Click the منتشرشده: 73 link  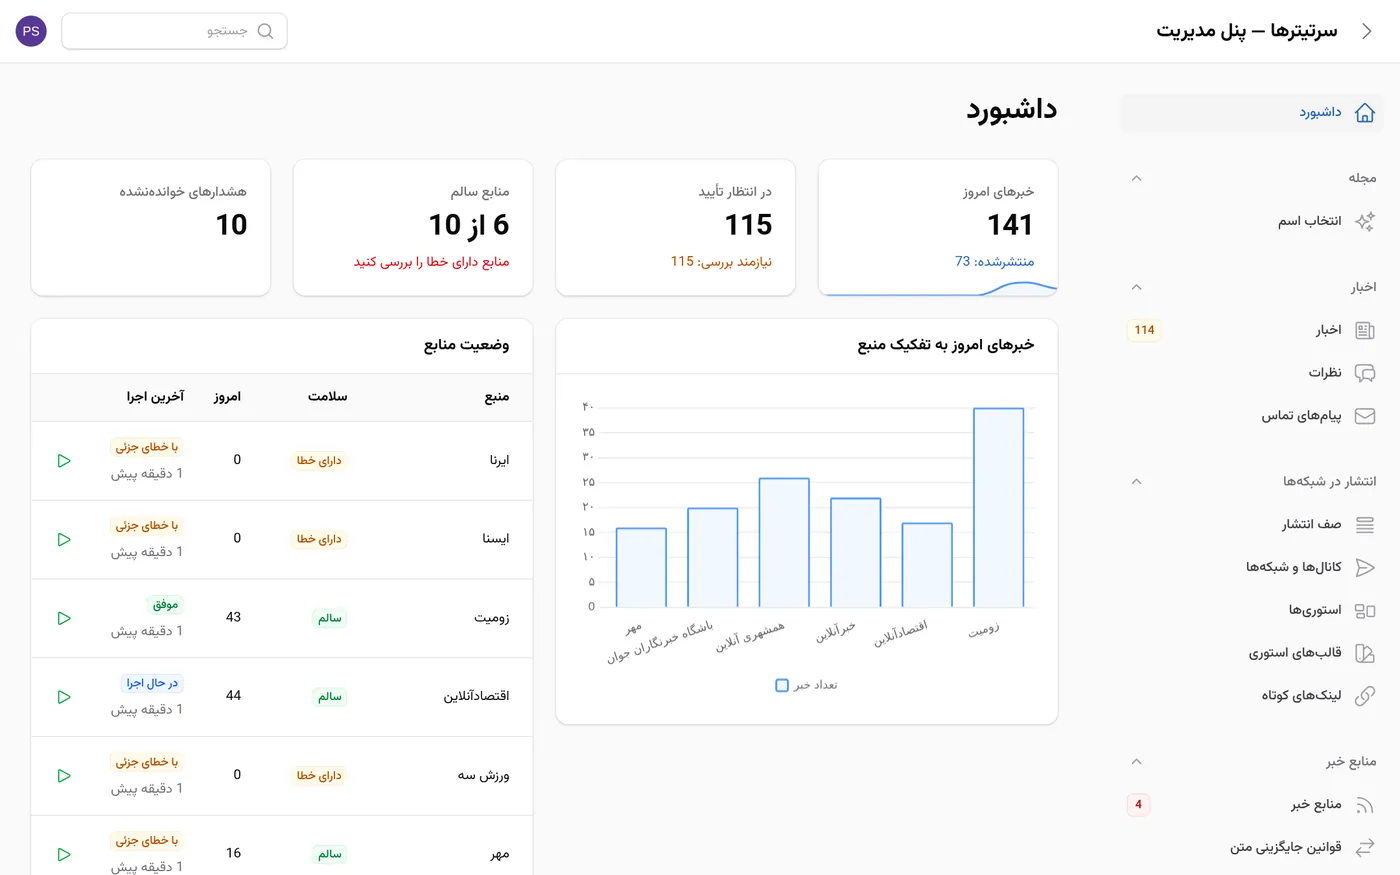994,261
